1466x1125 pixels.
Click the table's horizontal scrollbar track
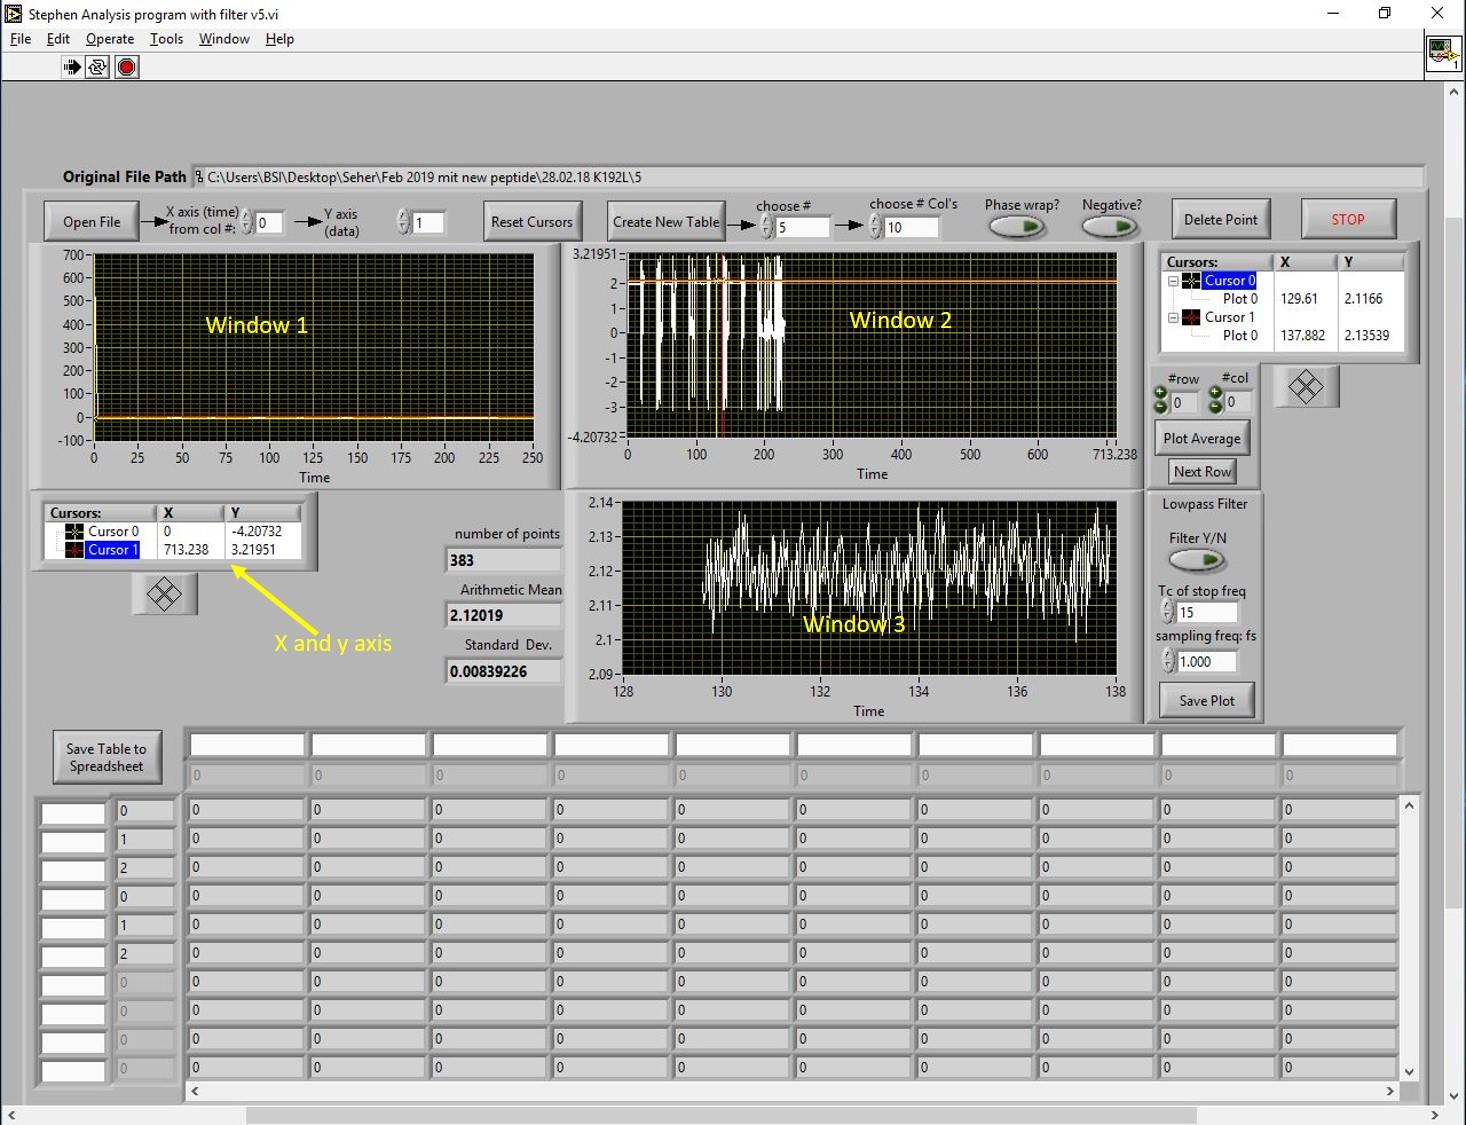point(790,1091)
